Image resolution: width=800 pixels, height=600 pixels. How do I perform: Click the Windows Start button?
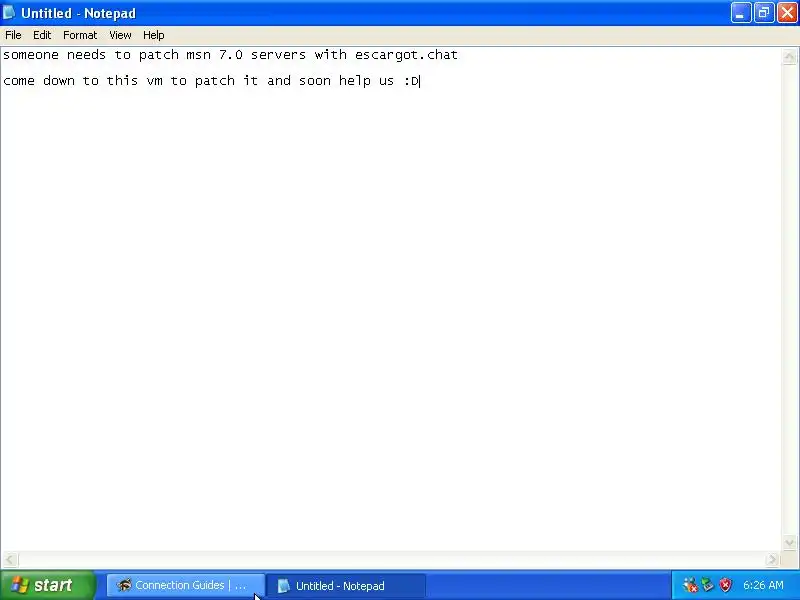47,585
